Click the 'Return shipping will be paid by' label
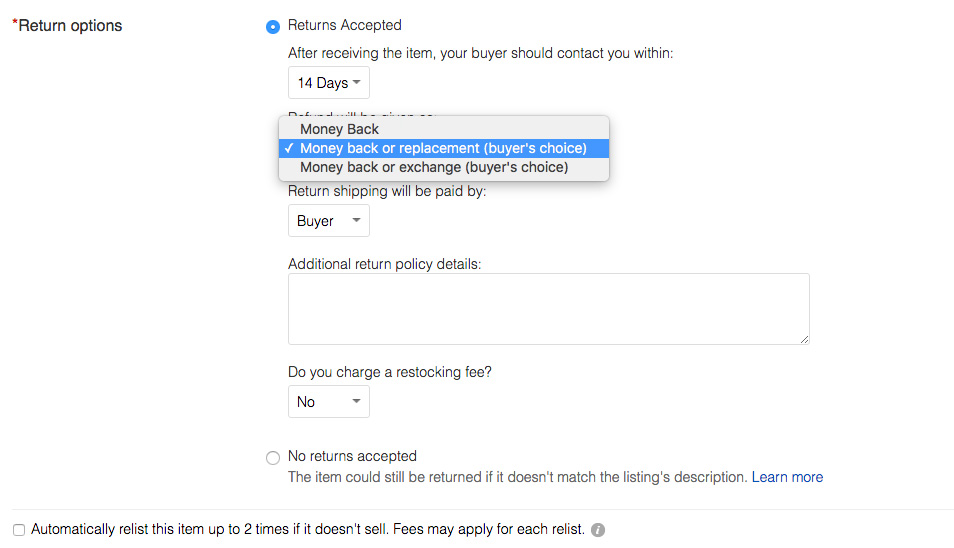Viewport: 954px width, 548px height. pyautogui.click(x=387, y=190)
